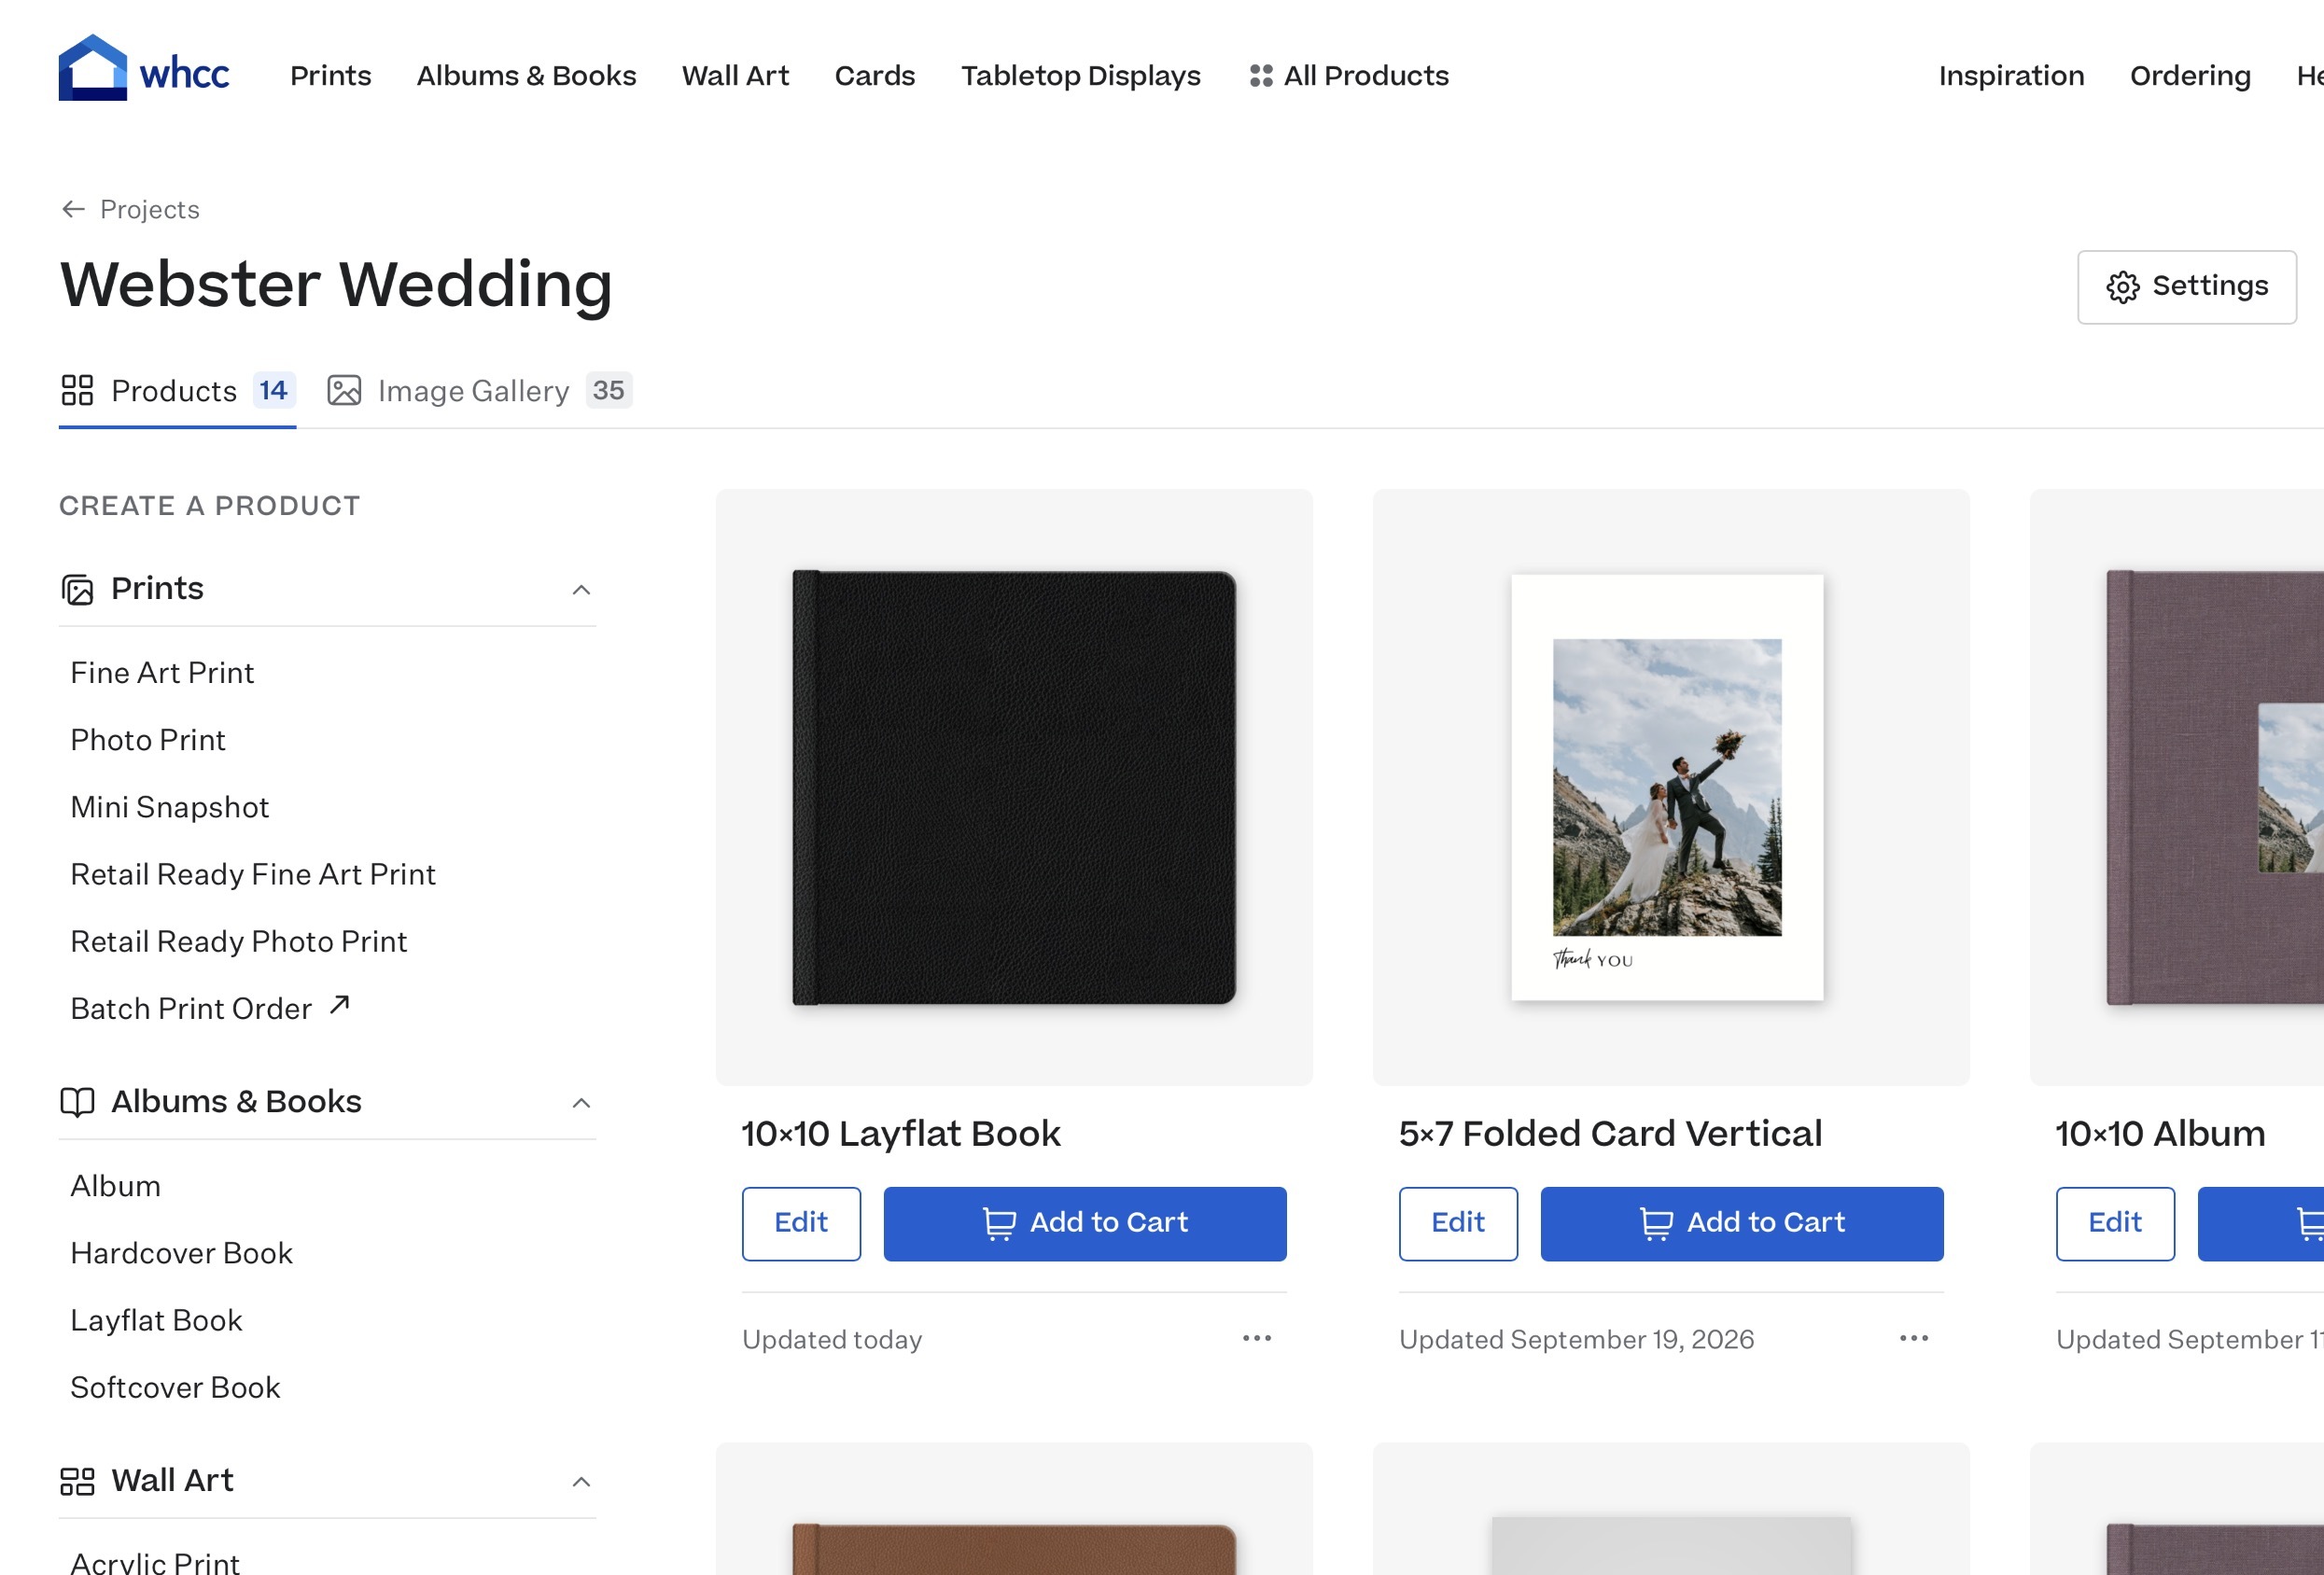Create a Mini Snapshot
This screenshot has width=2324, height=1575.
point(170,807)
